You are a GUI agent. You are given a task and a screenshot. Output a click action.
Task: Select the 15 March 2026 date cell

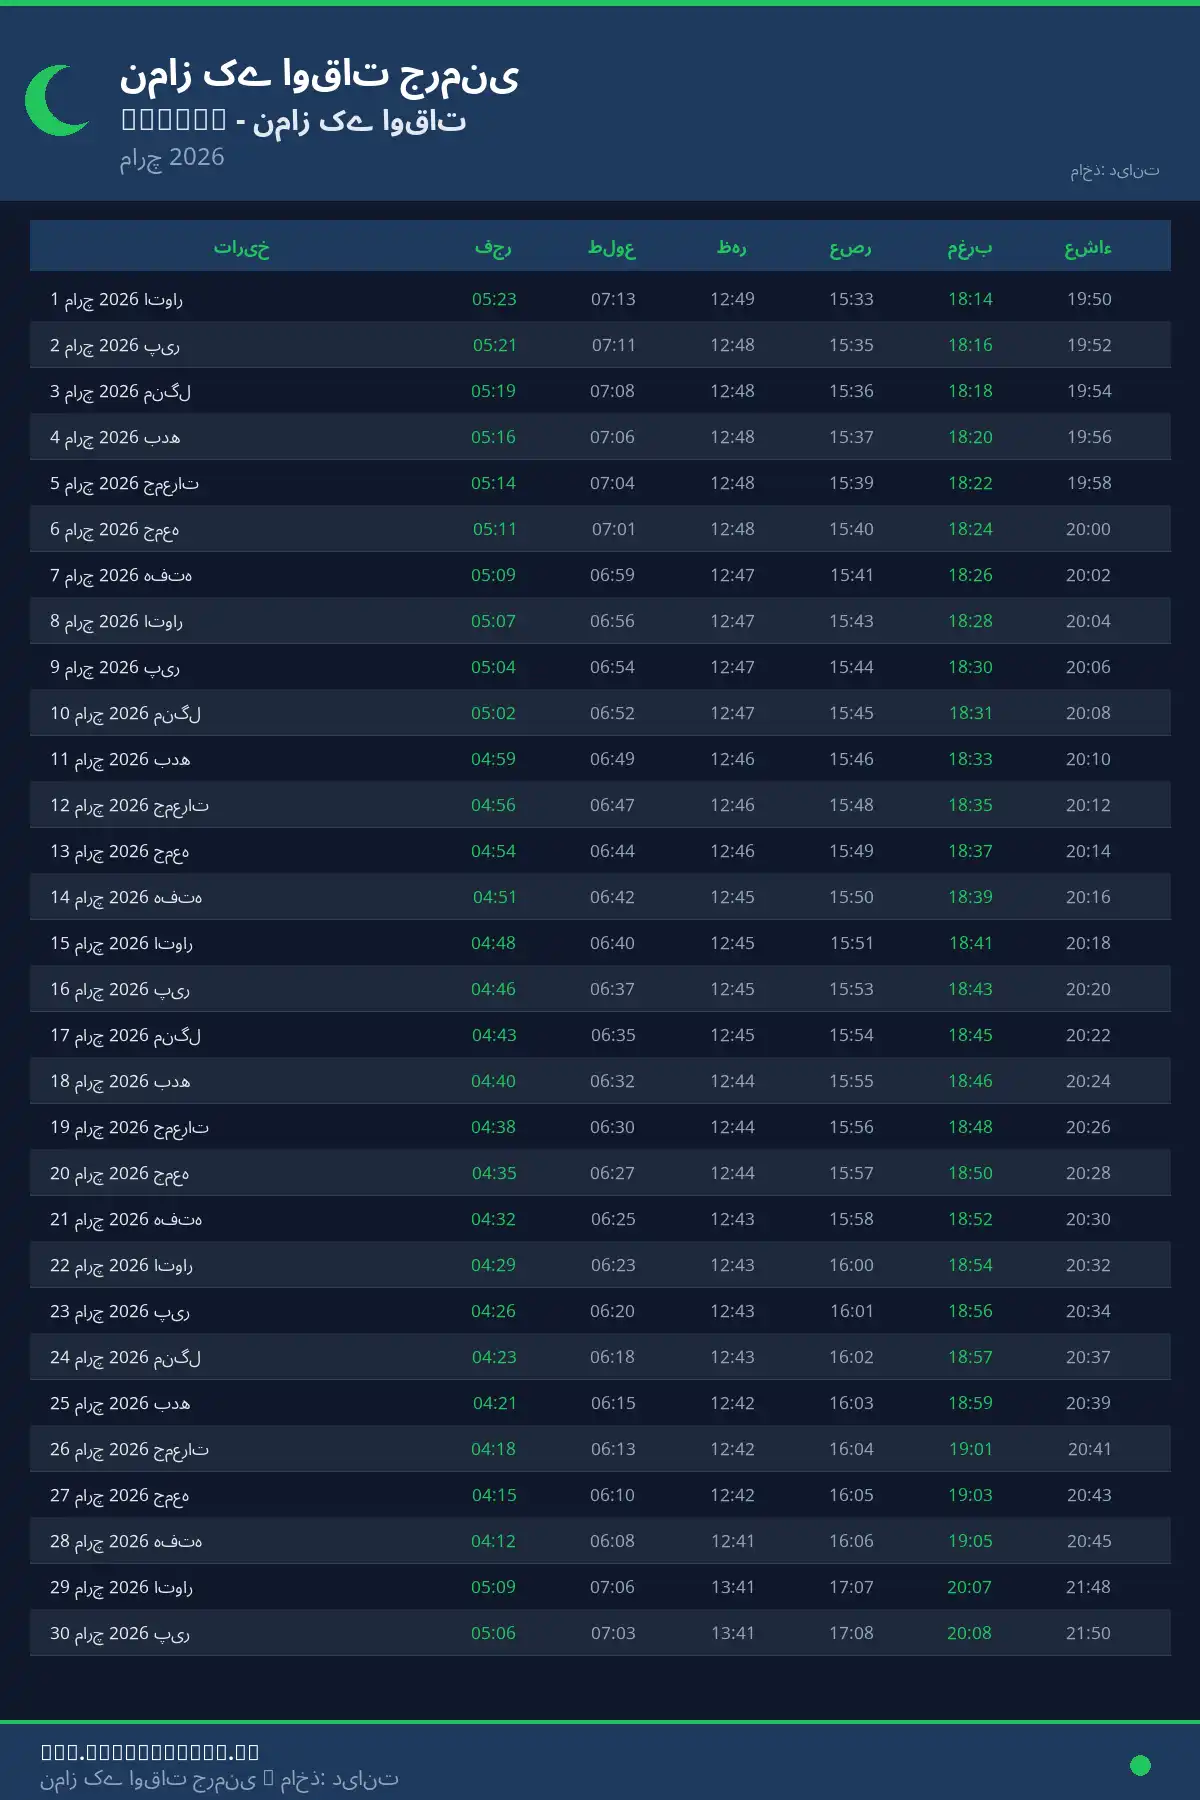(x=121, y=943)
